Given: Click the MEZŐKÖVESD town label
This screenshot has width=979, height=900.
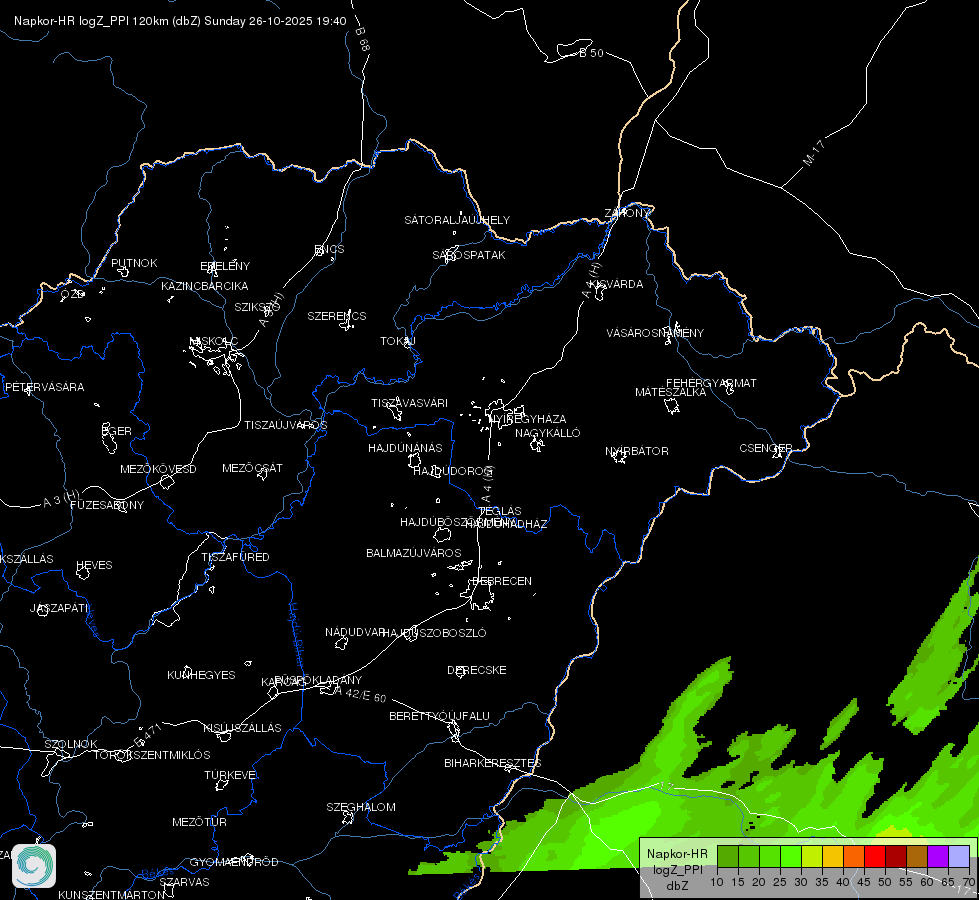Looking at the screenshot, I should [x=159, y=469].
